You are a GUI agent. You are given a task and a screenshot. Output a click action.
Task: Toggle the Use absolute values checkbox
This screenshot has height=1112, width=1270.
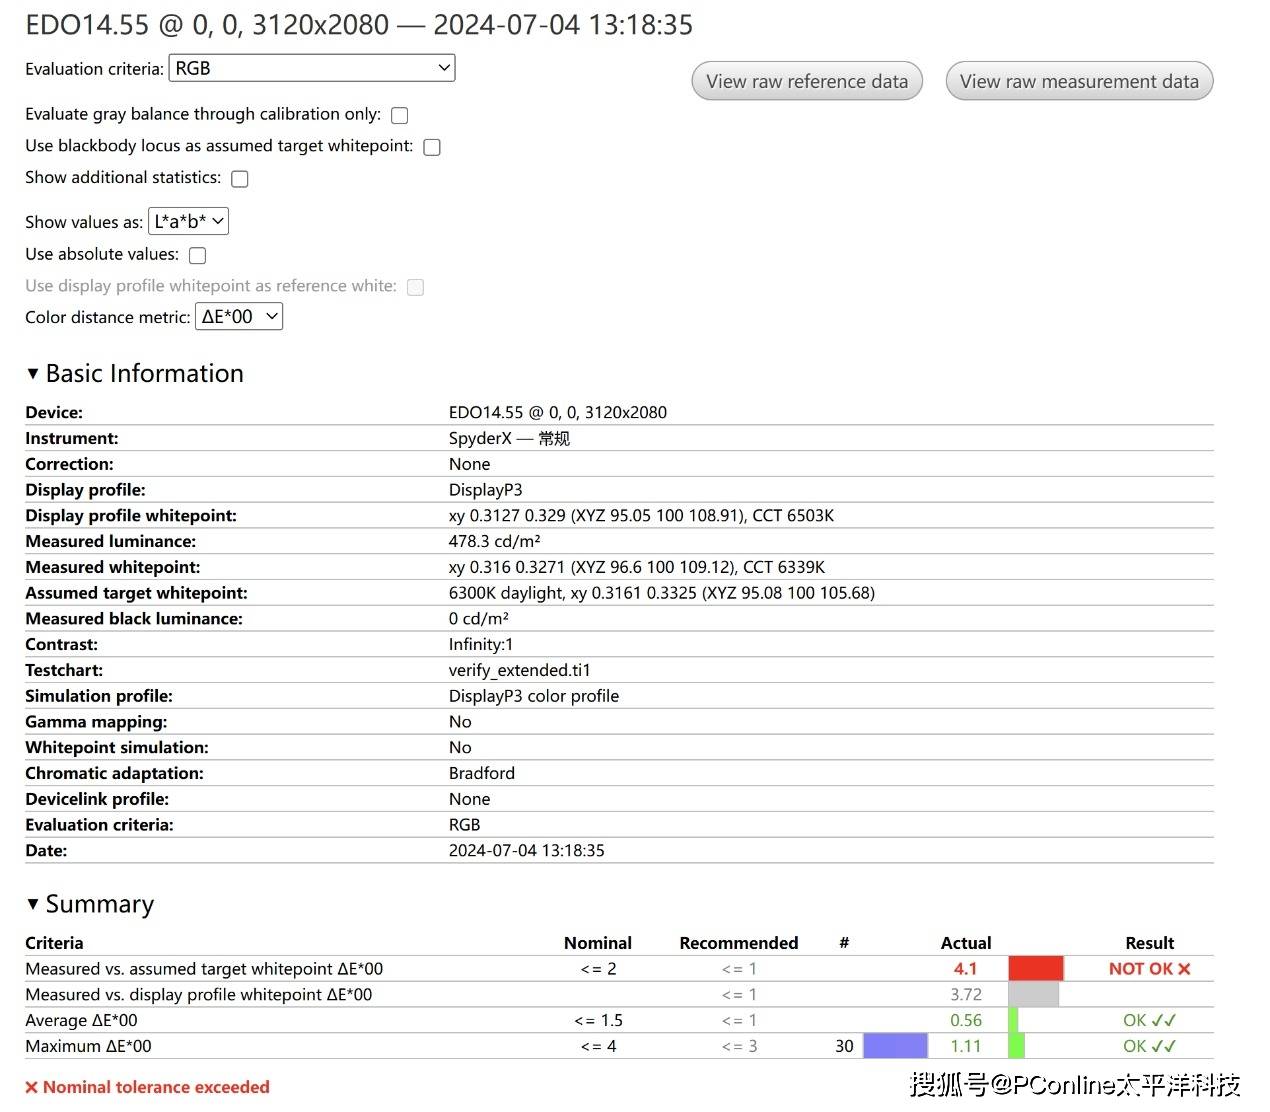198,256
